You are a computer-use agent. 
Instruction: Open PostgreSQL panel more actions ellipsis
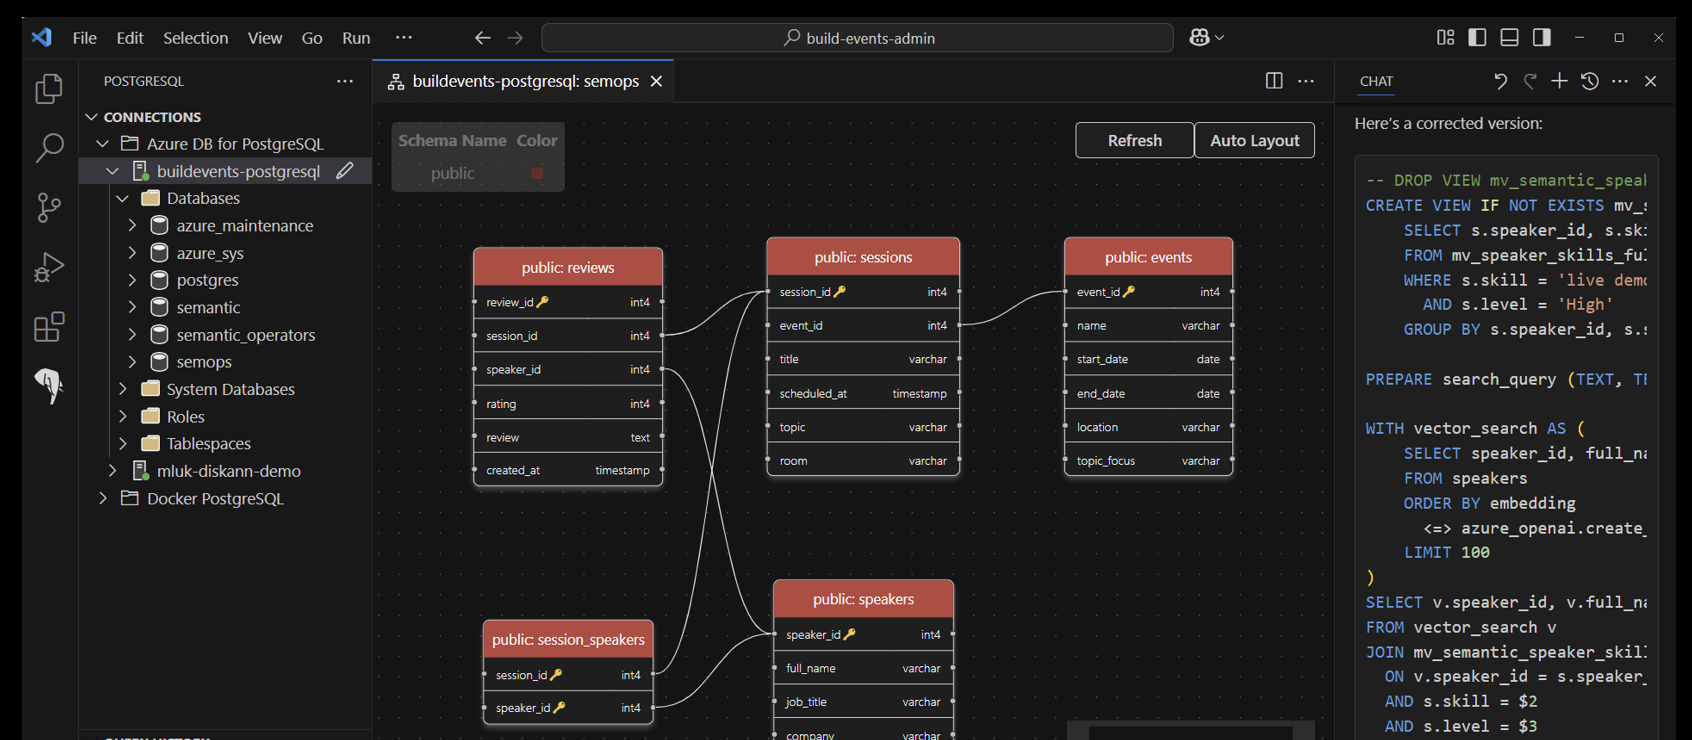(x=345, y=81)
